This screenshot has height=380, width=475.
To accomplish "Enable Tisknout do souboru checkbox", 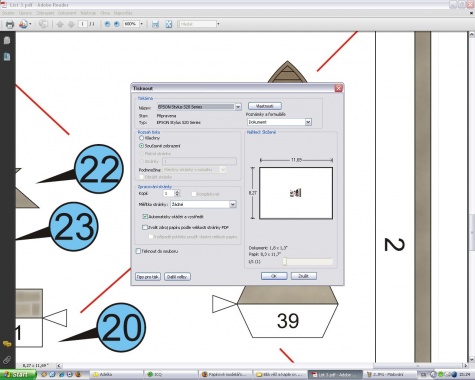I will point(138,251).
